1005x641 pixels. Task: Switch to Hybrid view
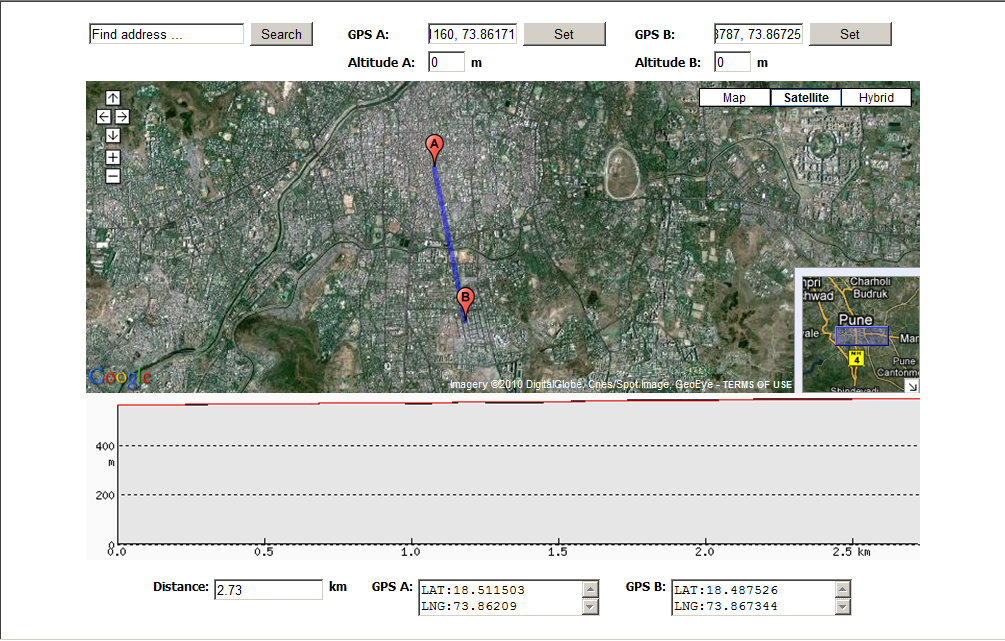876,97
